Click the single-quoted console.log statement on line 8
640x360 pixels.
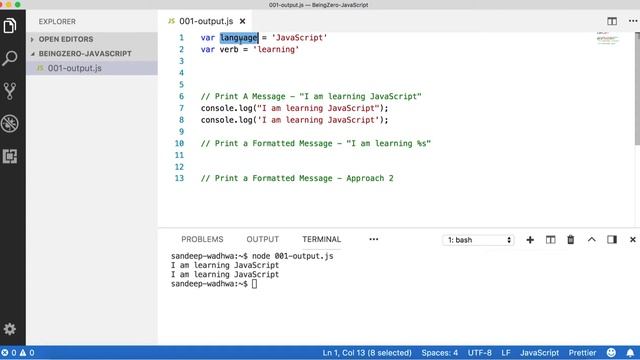click(294, 120)
